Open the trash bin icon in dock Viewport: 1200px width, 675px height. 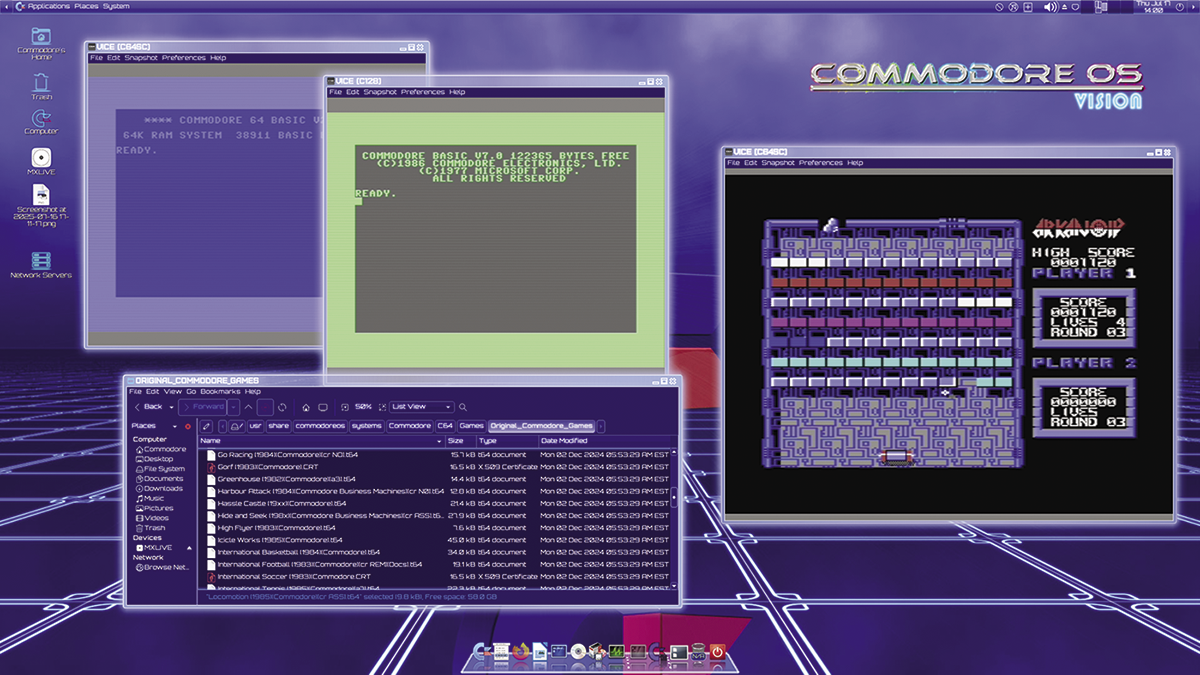coord(696,652)
